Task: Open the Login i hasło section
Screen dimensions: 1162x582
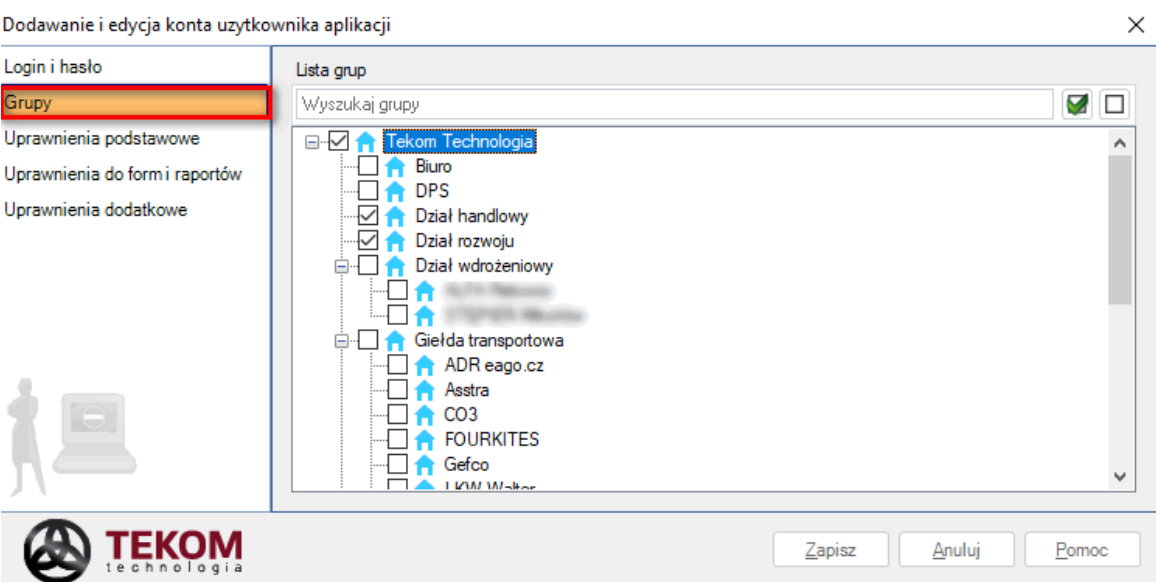Action: (x=135, y=67)
